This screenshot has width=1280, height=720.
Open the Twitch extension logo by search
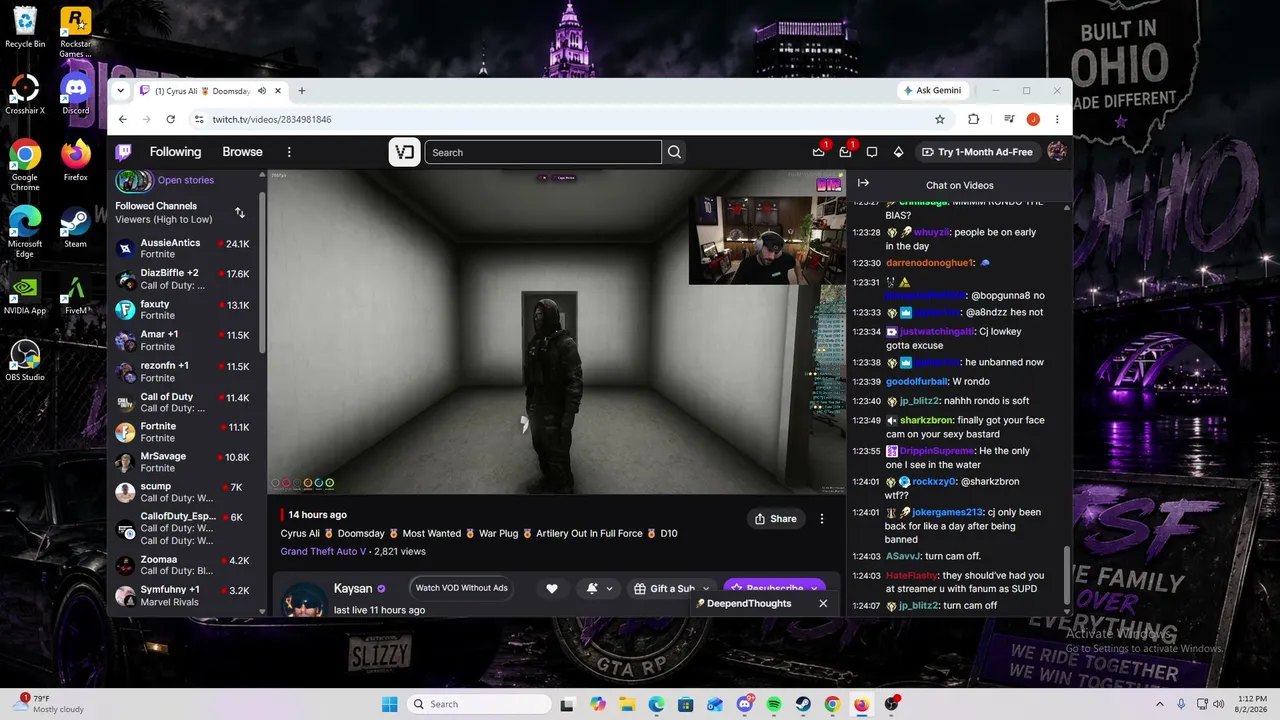(x=404, y=152)
